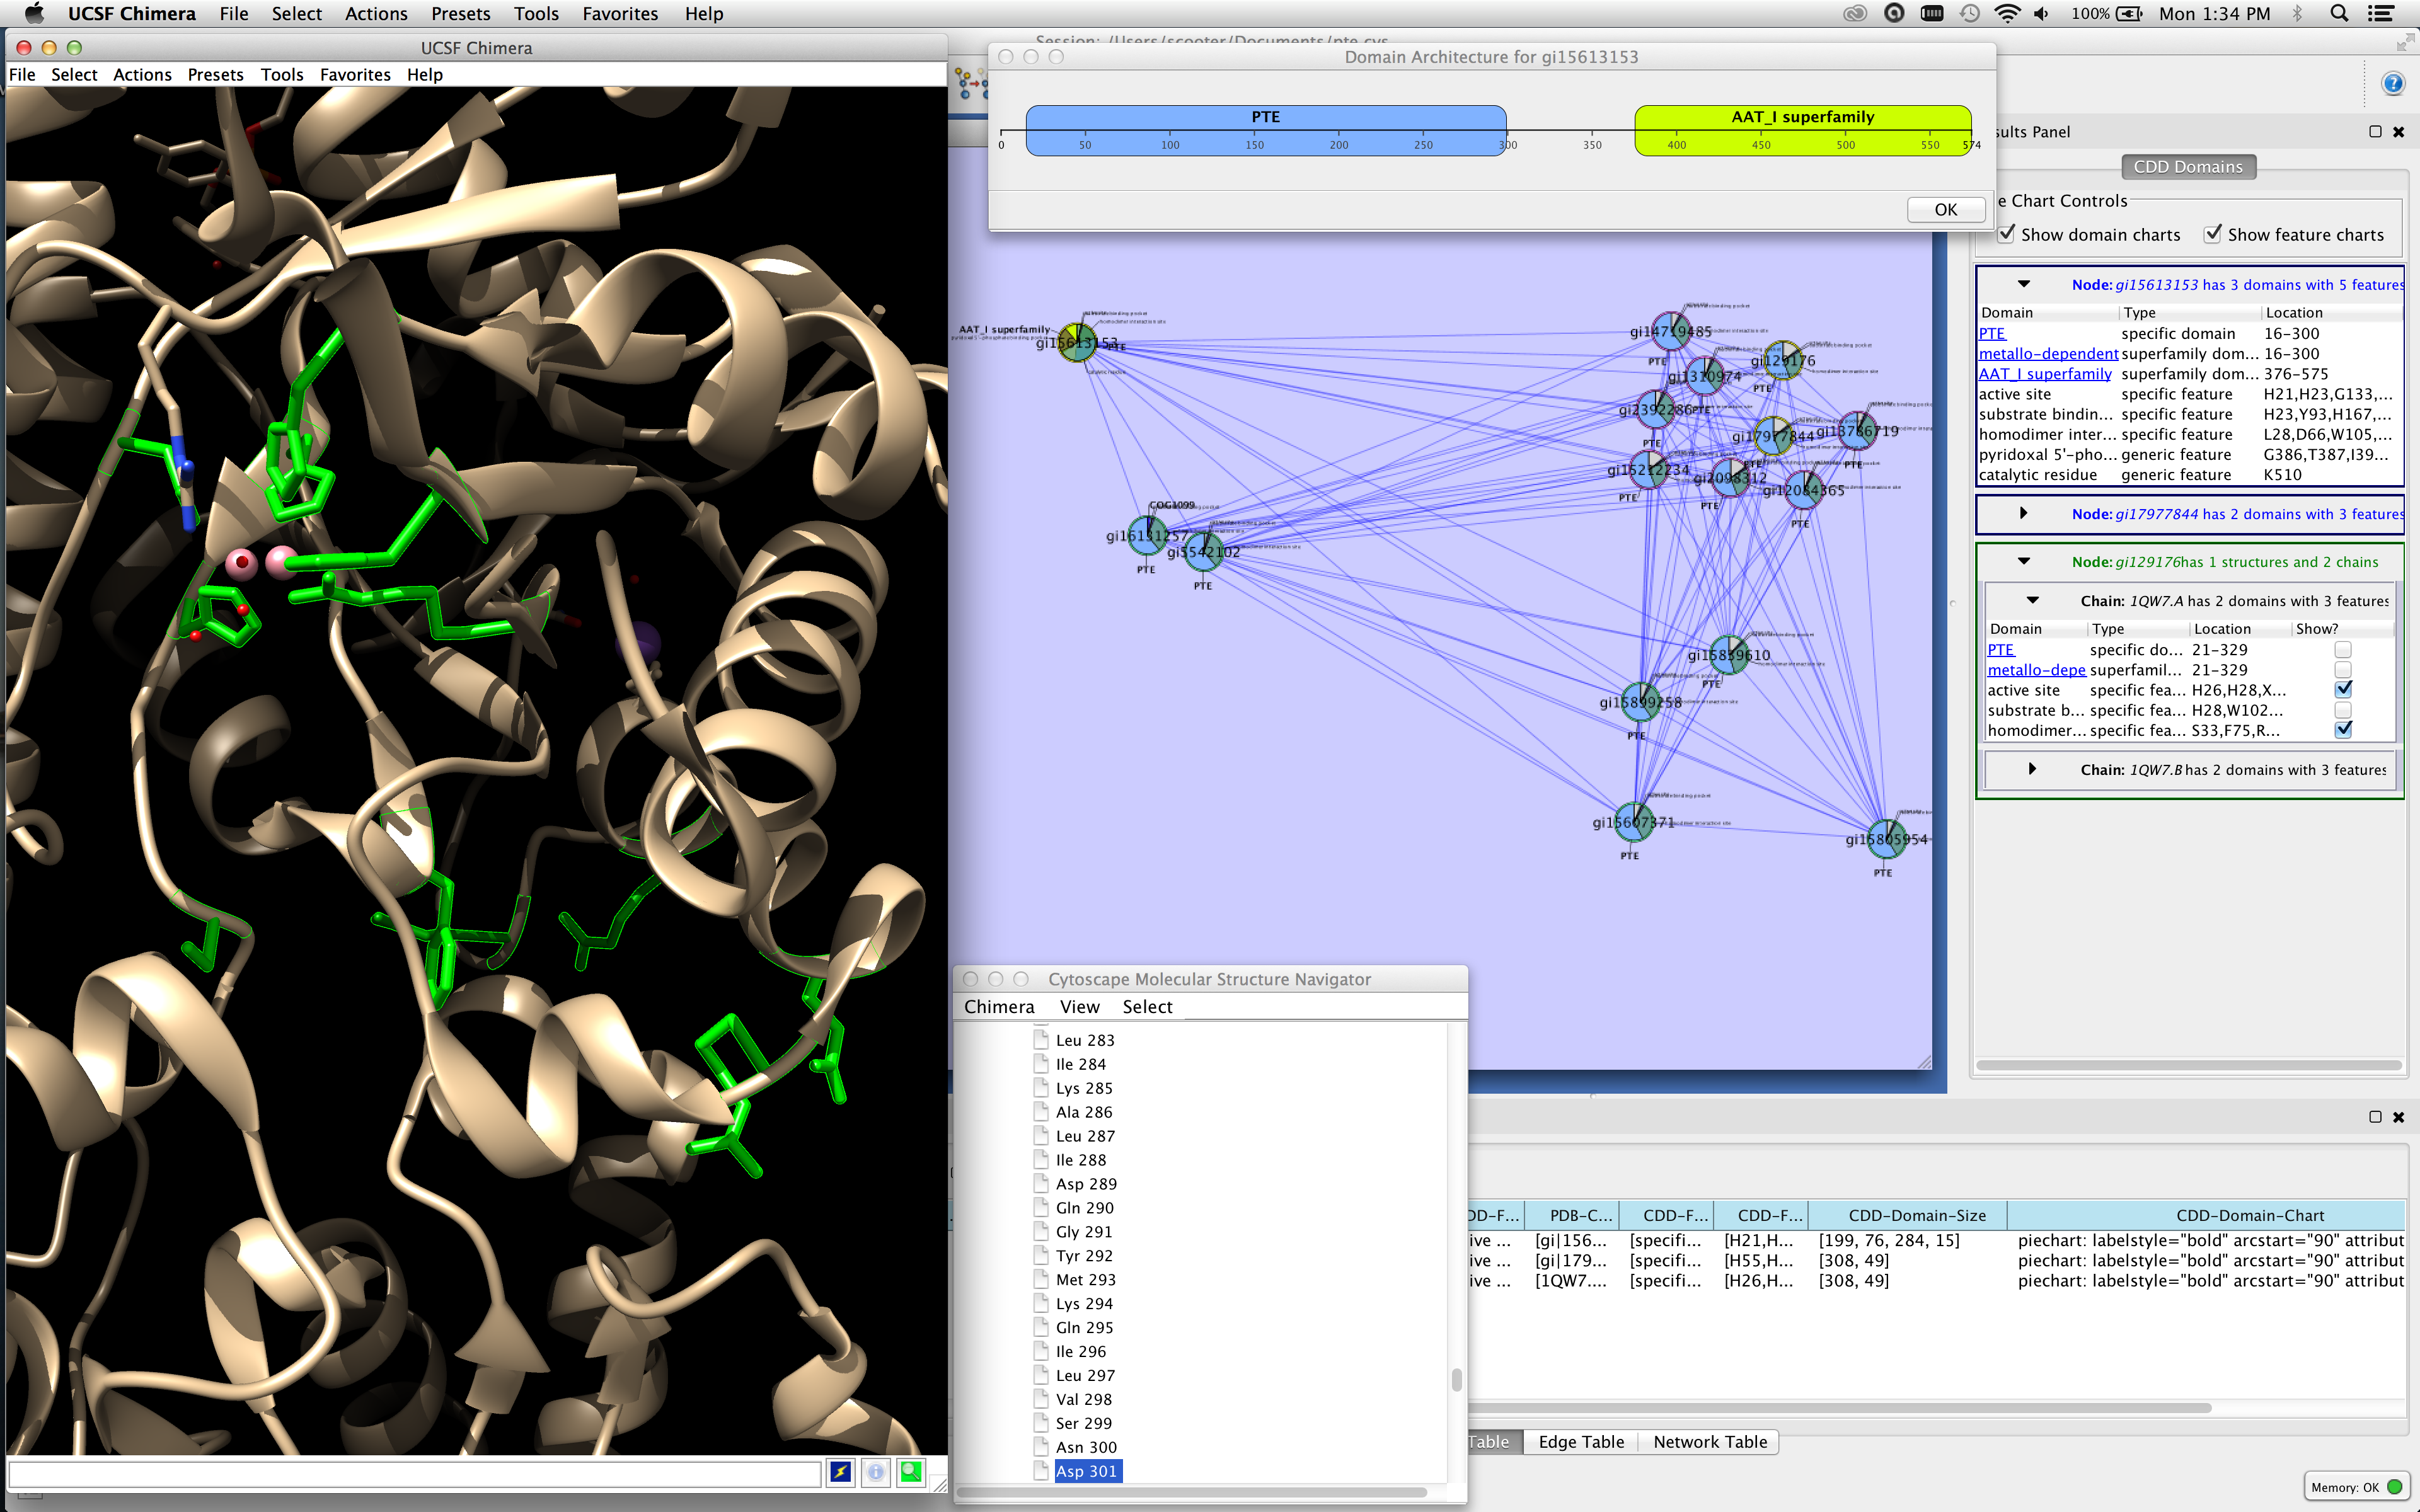Open the Presets menu in Chimera window

(x=215, y=75)
